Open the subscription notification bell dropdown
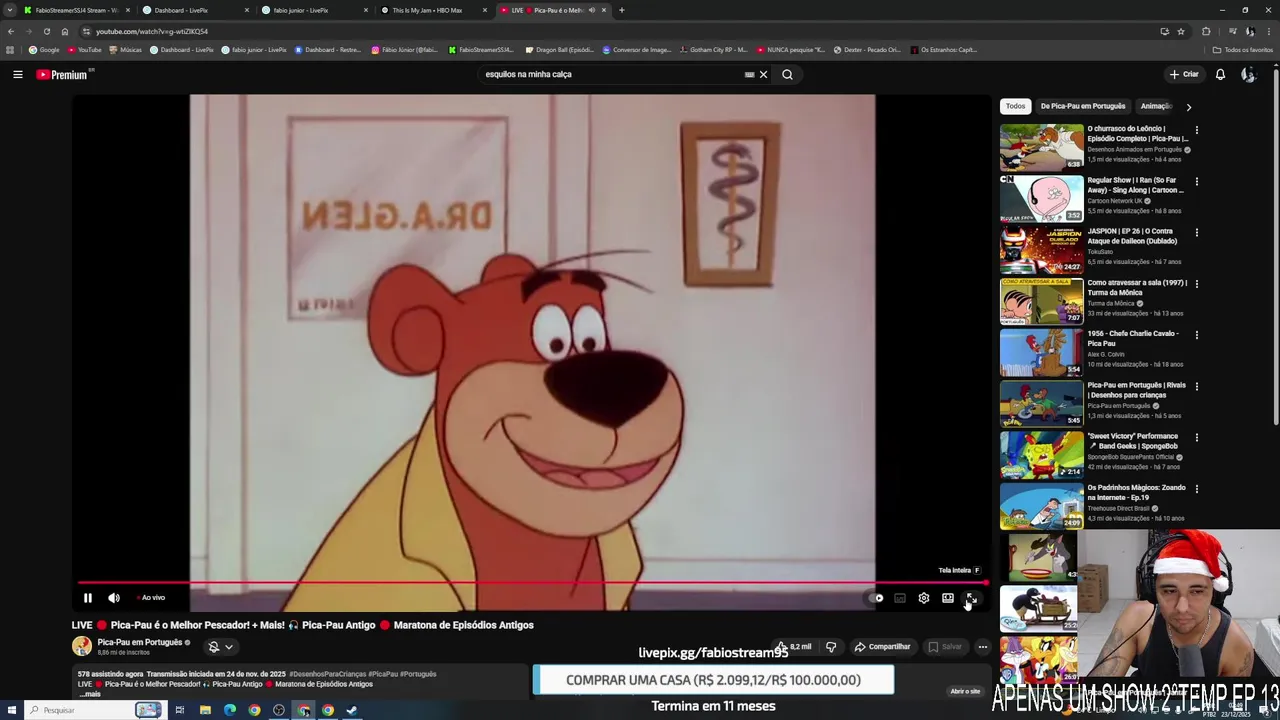The height and width of the screenshot is (720, 1280). (220, 647)
